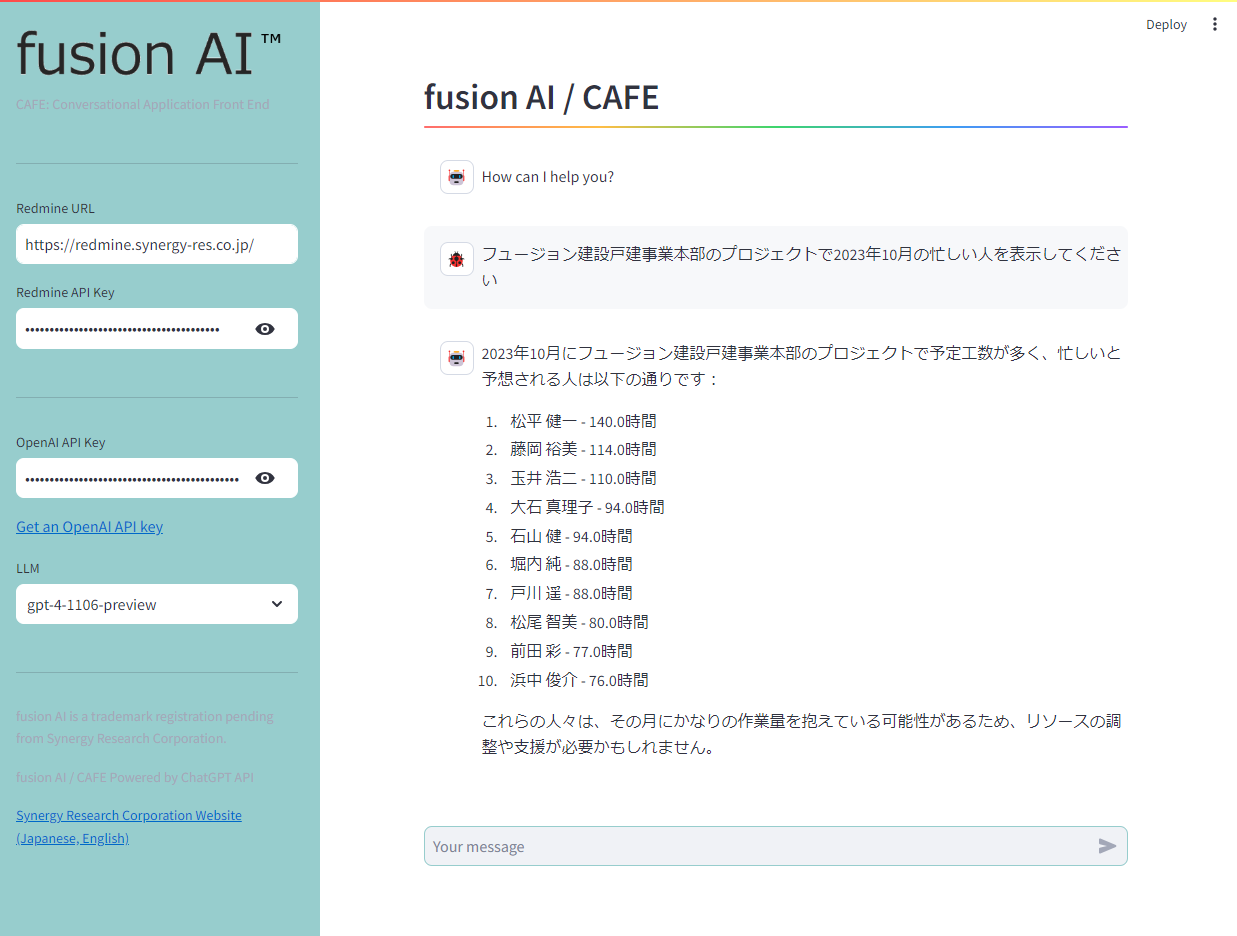Click the robot avatar beside 'How can I help you?'

click(457, 177)
